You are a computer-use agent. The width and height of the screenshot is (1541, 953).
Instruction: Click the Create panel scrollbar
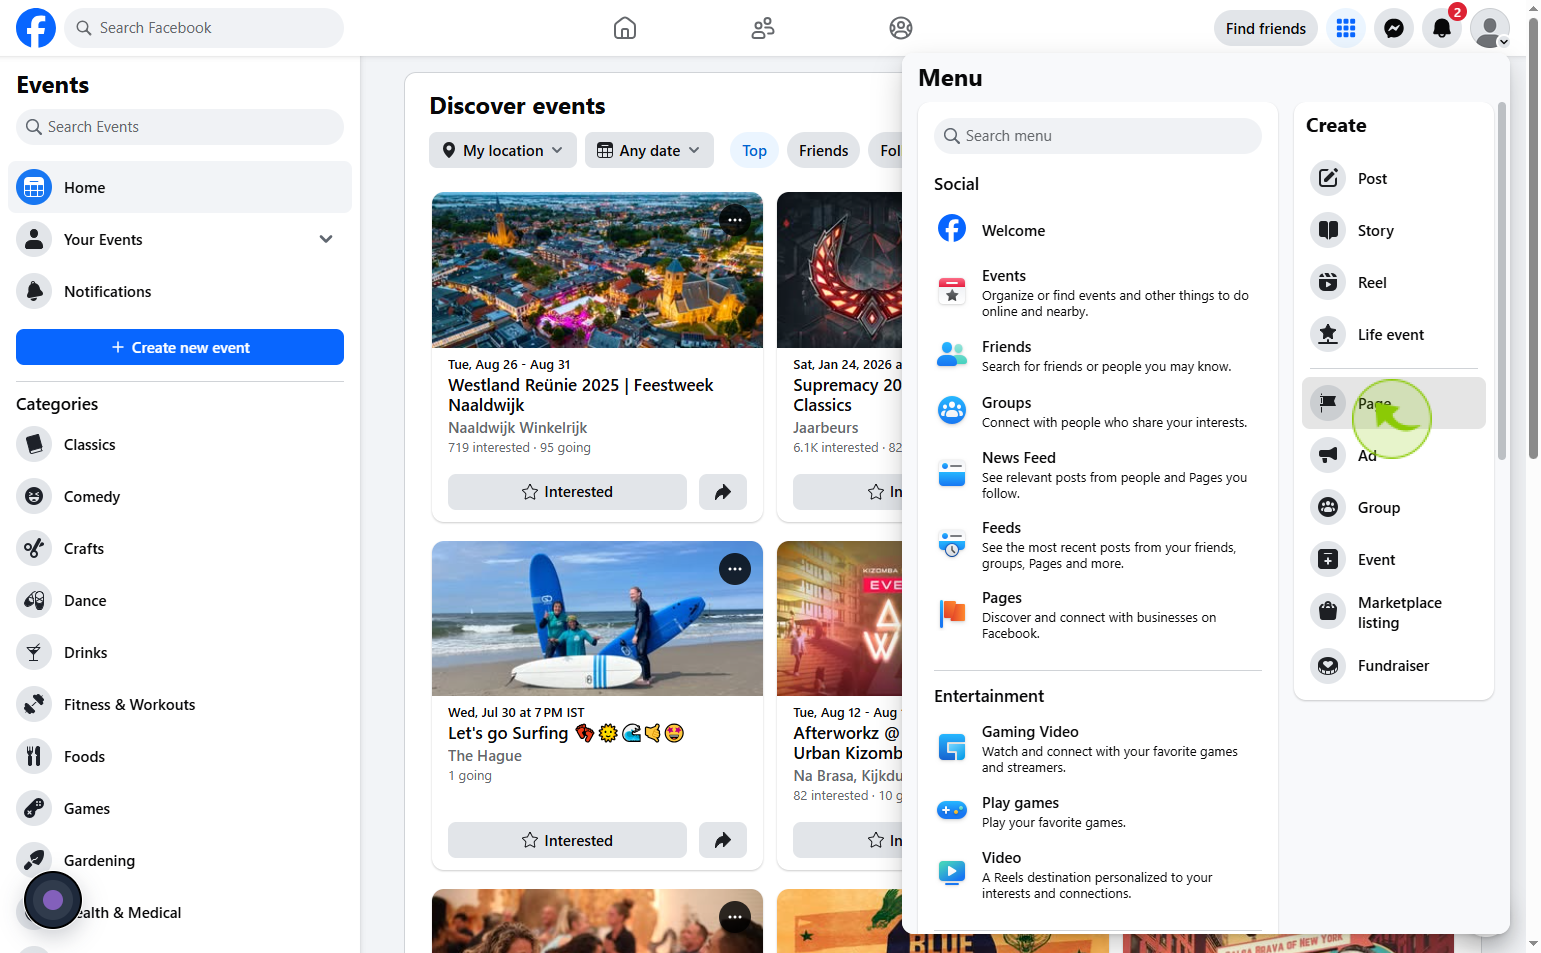1502,280
